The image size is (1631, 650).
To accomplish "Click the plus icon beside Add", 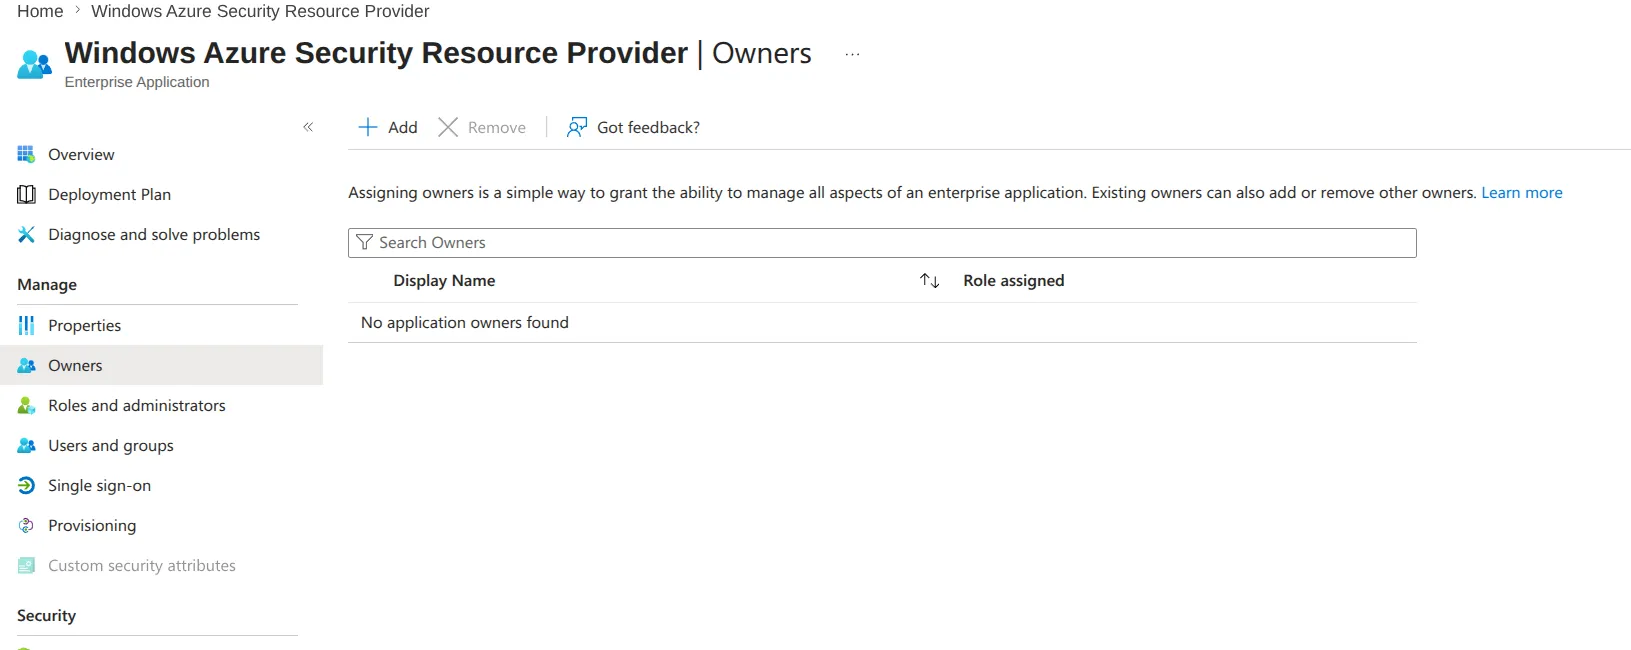I will coord(368,127).
